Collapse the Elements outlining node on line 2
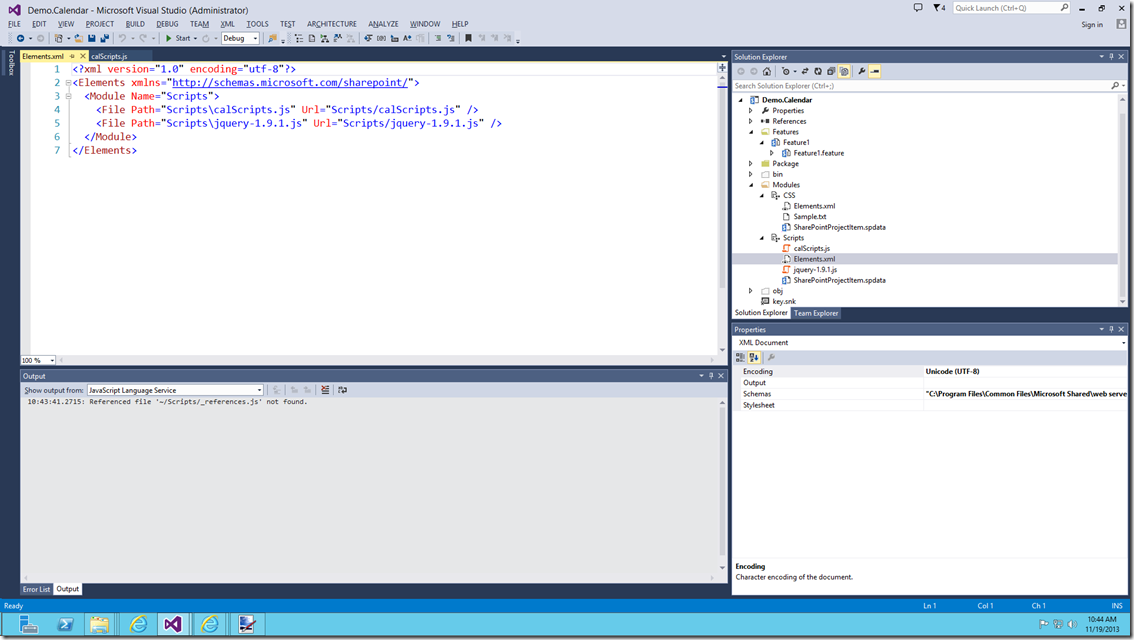This screenshot has height=640, width=1134. (x=68, y=82)
